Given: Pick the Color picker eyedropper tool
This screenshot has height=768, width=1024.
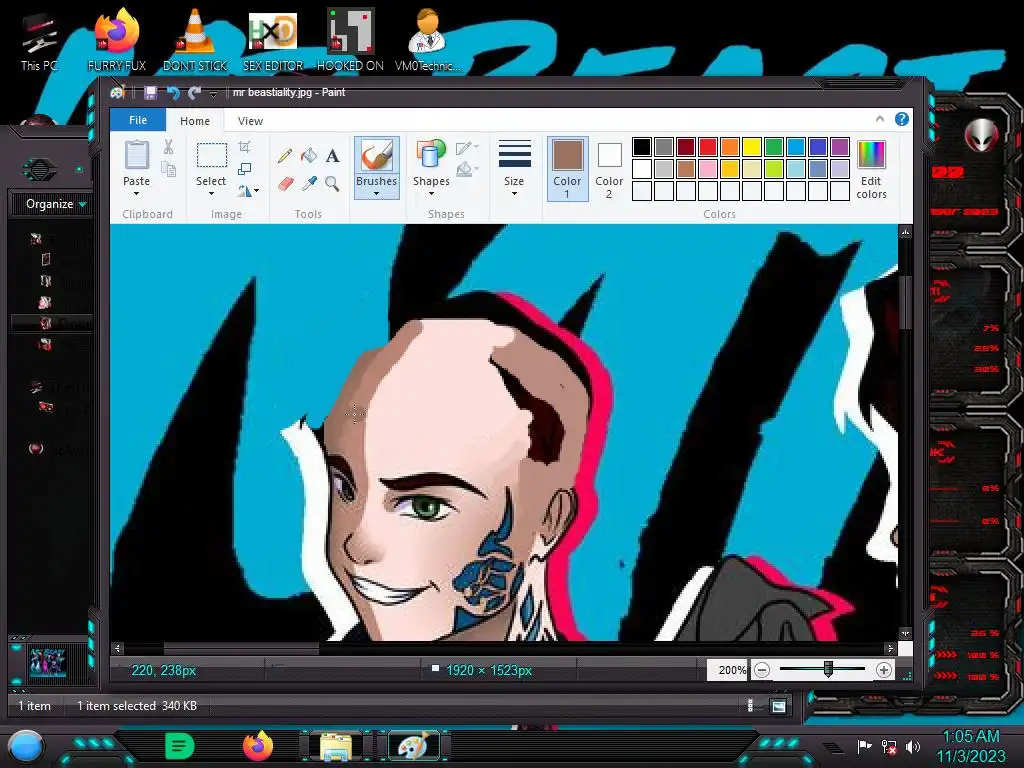Looking at the screenshot, I should (x=309, y=184).
